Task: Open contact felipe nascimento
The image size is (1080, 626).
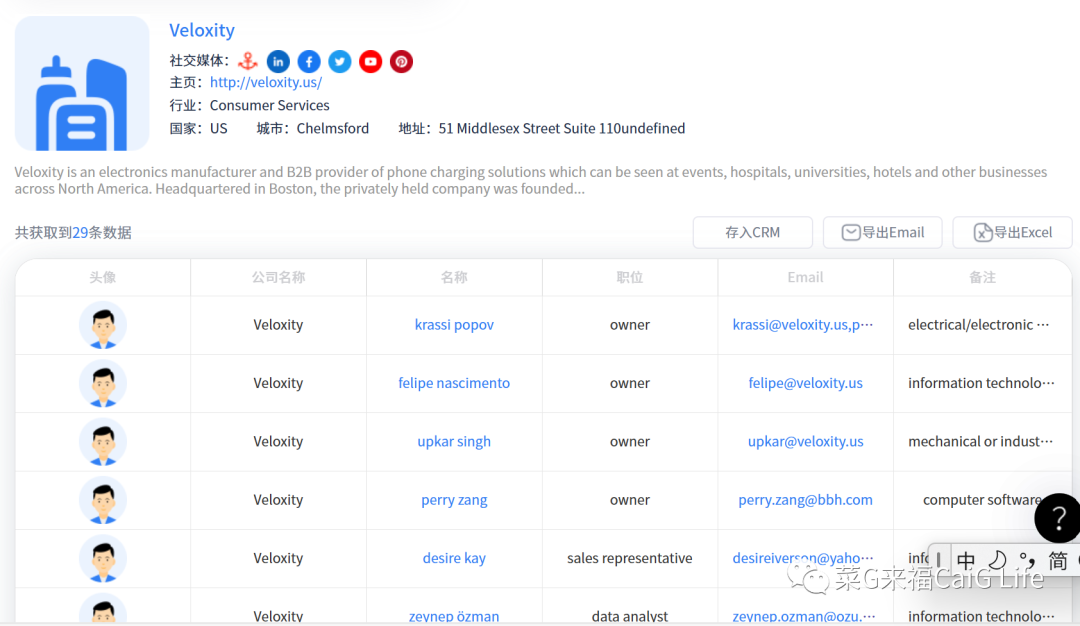Action: [454, 383]
